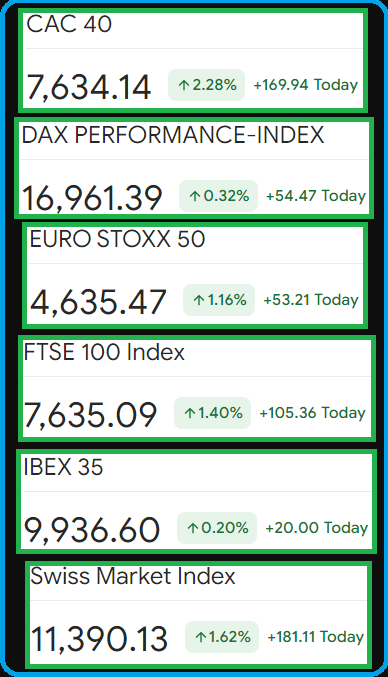Click the +20.00 Today label
Image resolution: width=388 pixels, height=677 pixels.
[x=316, y=528]
